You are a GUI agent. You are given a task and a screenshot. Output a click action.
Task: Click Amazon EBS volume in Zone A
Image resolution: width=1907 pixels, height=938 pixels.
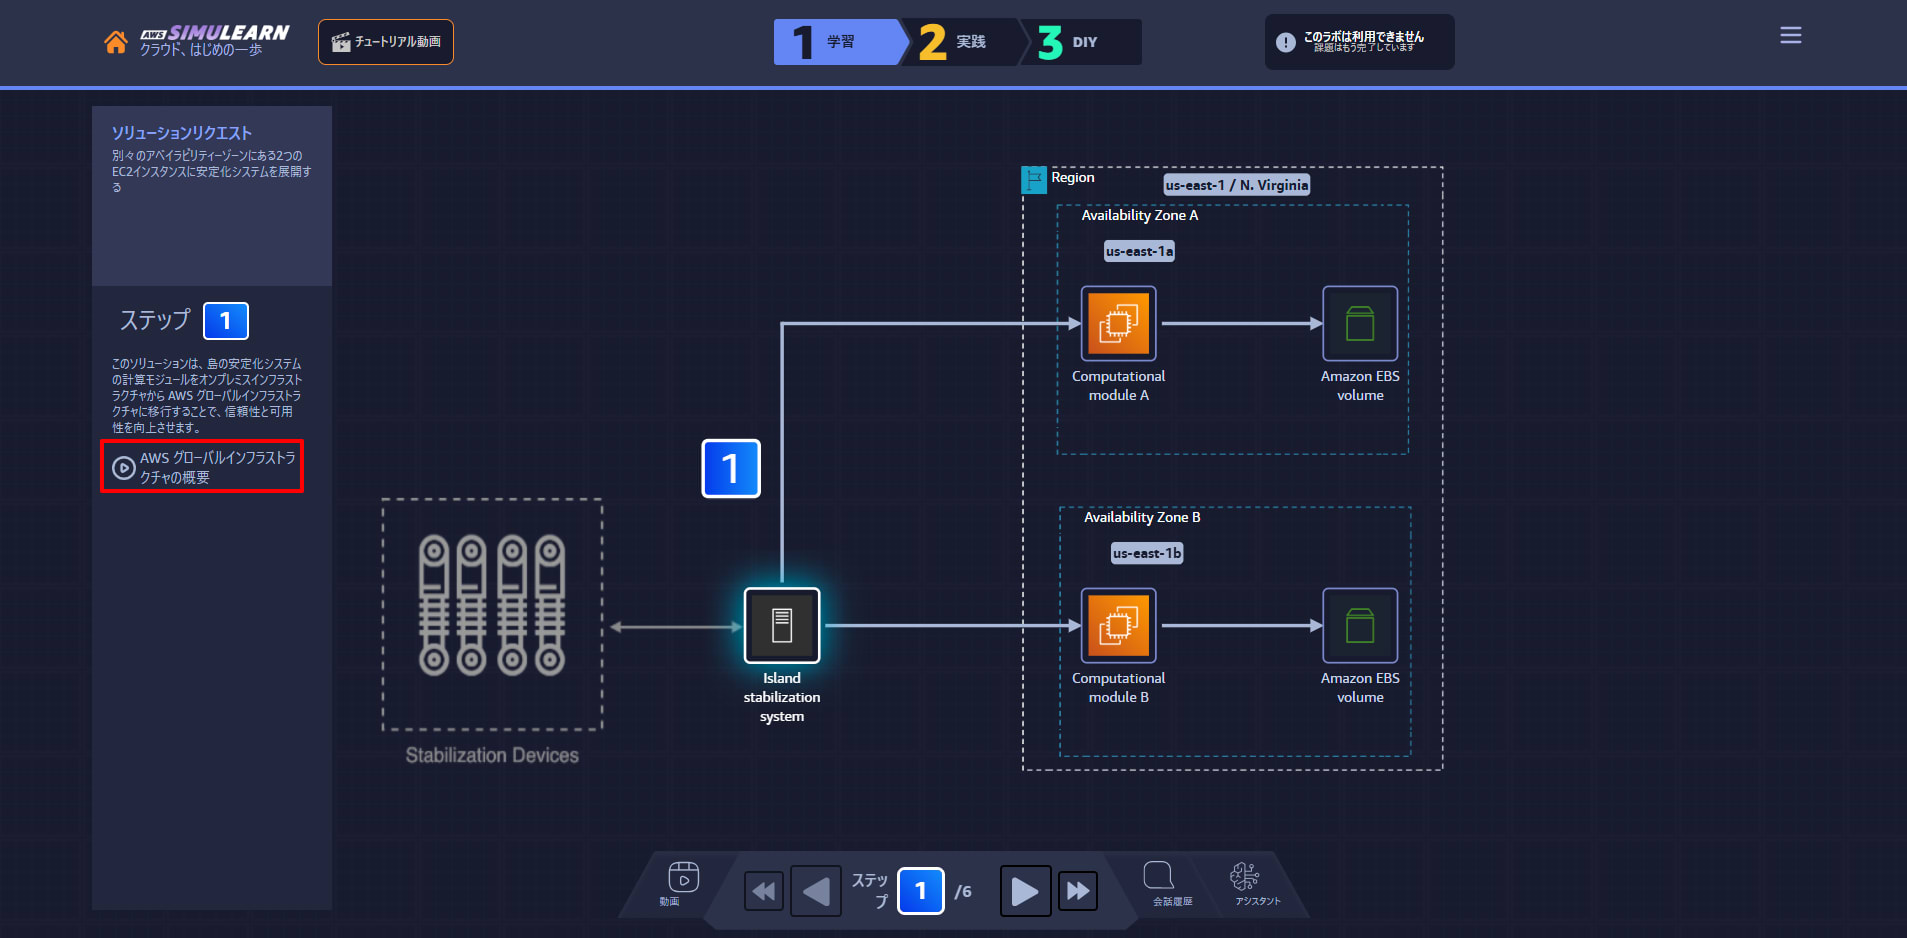[x=1360, y=323]
